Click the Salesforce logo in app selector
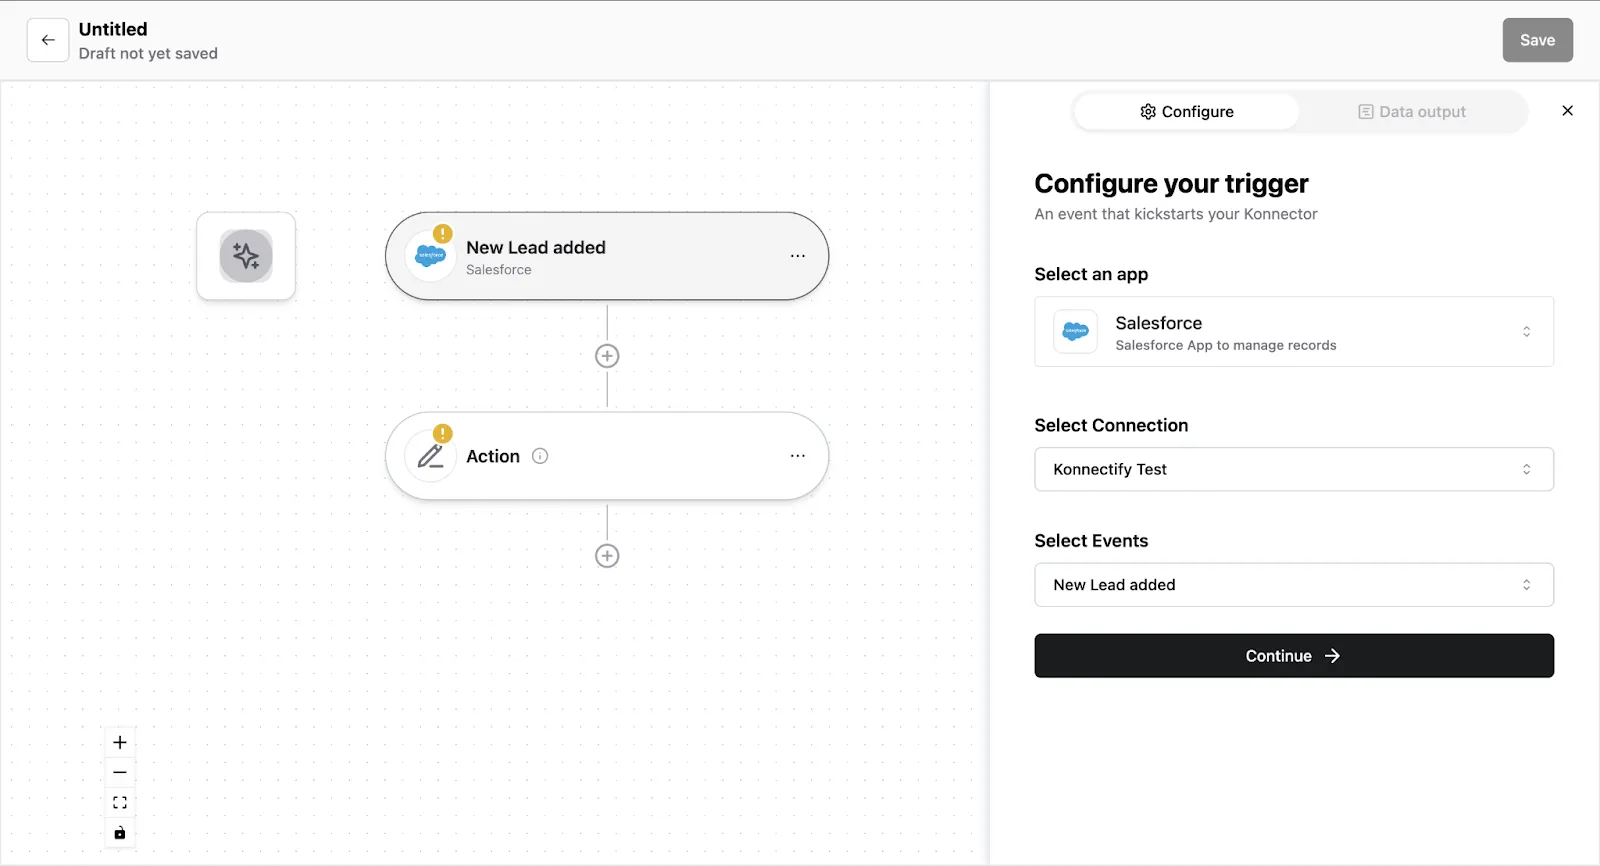 [1076, 331]
